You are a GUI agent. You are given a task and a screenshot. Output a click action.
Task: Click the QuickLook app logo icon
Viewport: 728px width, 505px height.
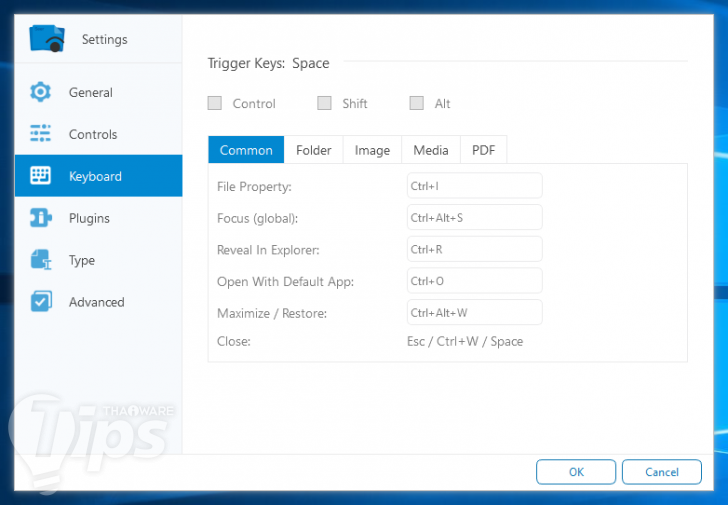tap(47, 38)
